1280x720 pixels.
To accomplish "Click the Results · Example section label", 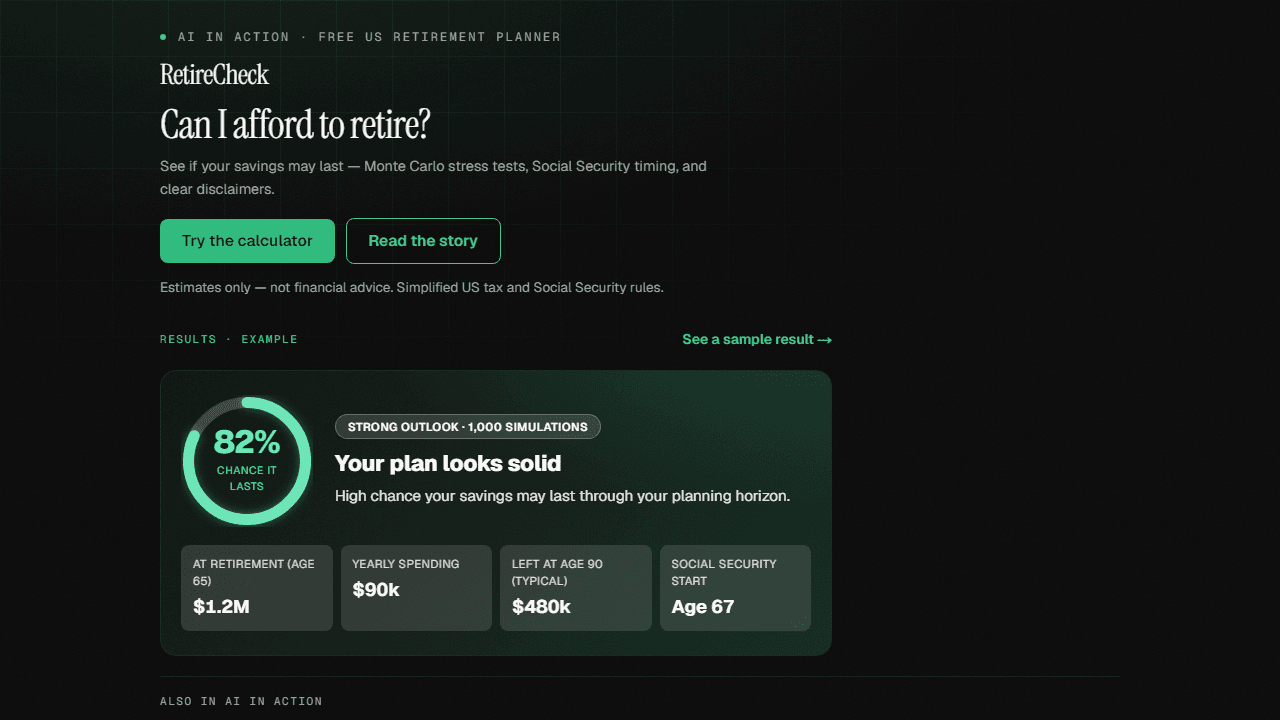I will [x=229, y=339].
